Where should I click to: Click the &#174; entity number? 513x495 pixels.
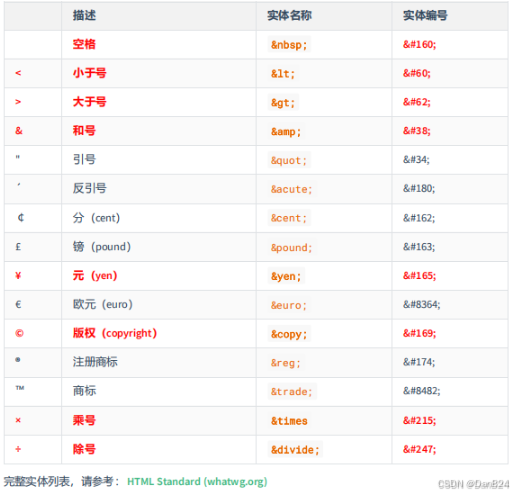tap(419, 362)
